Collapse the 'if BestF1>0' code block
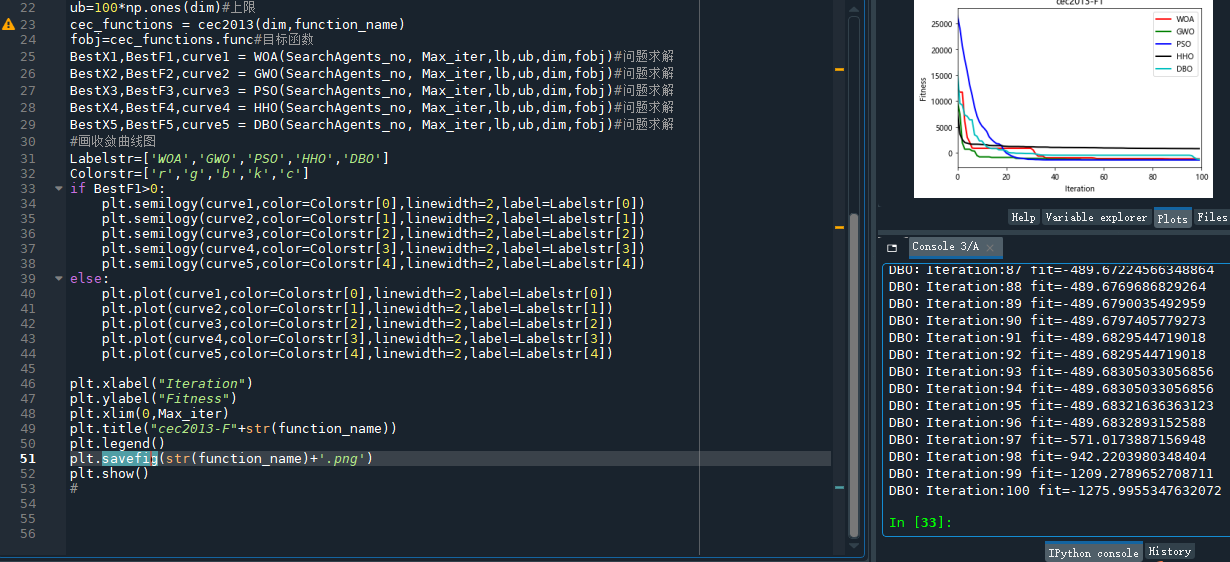The image size is (1230, 562). click(58, 189)
